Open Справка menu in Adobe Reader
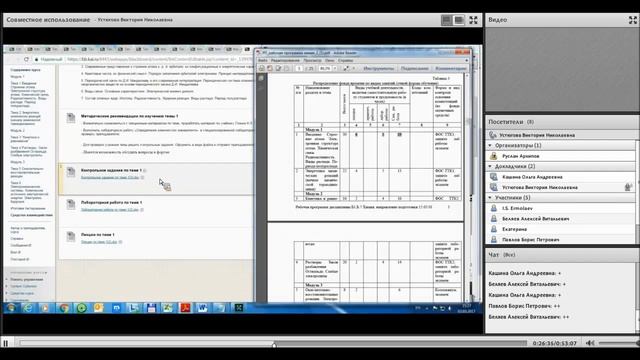Screen dimensions: 640x360 coord(345,60)
